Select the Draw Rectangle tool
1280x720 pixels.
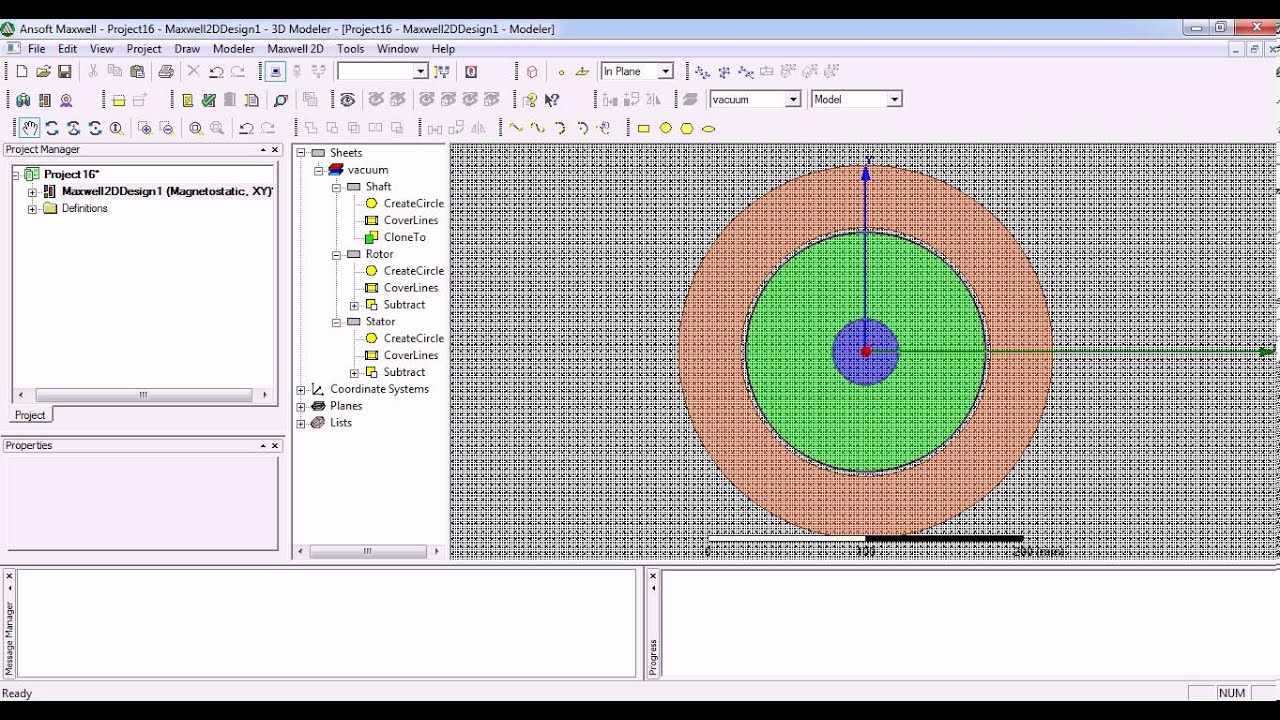643,128
